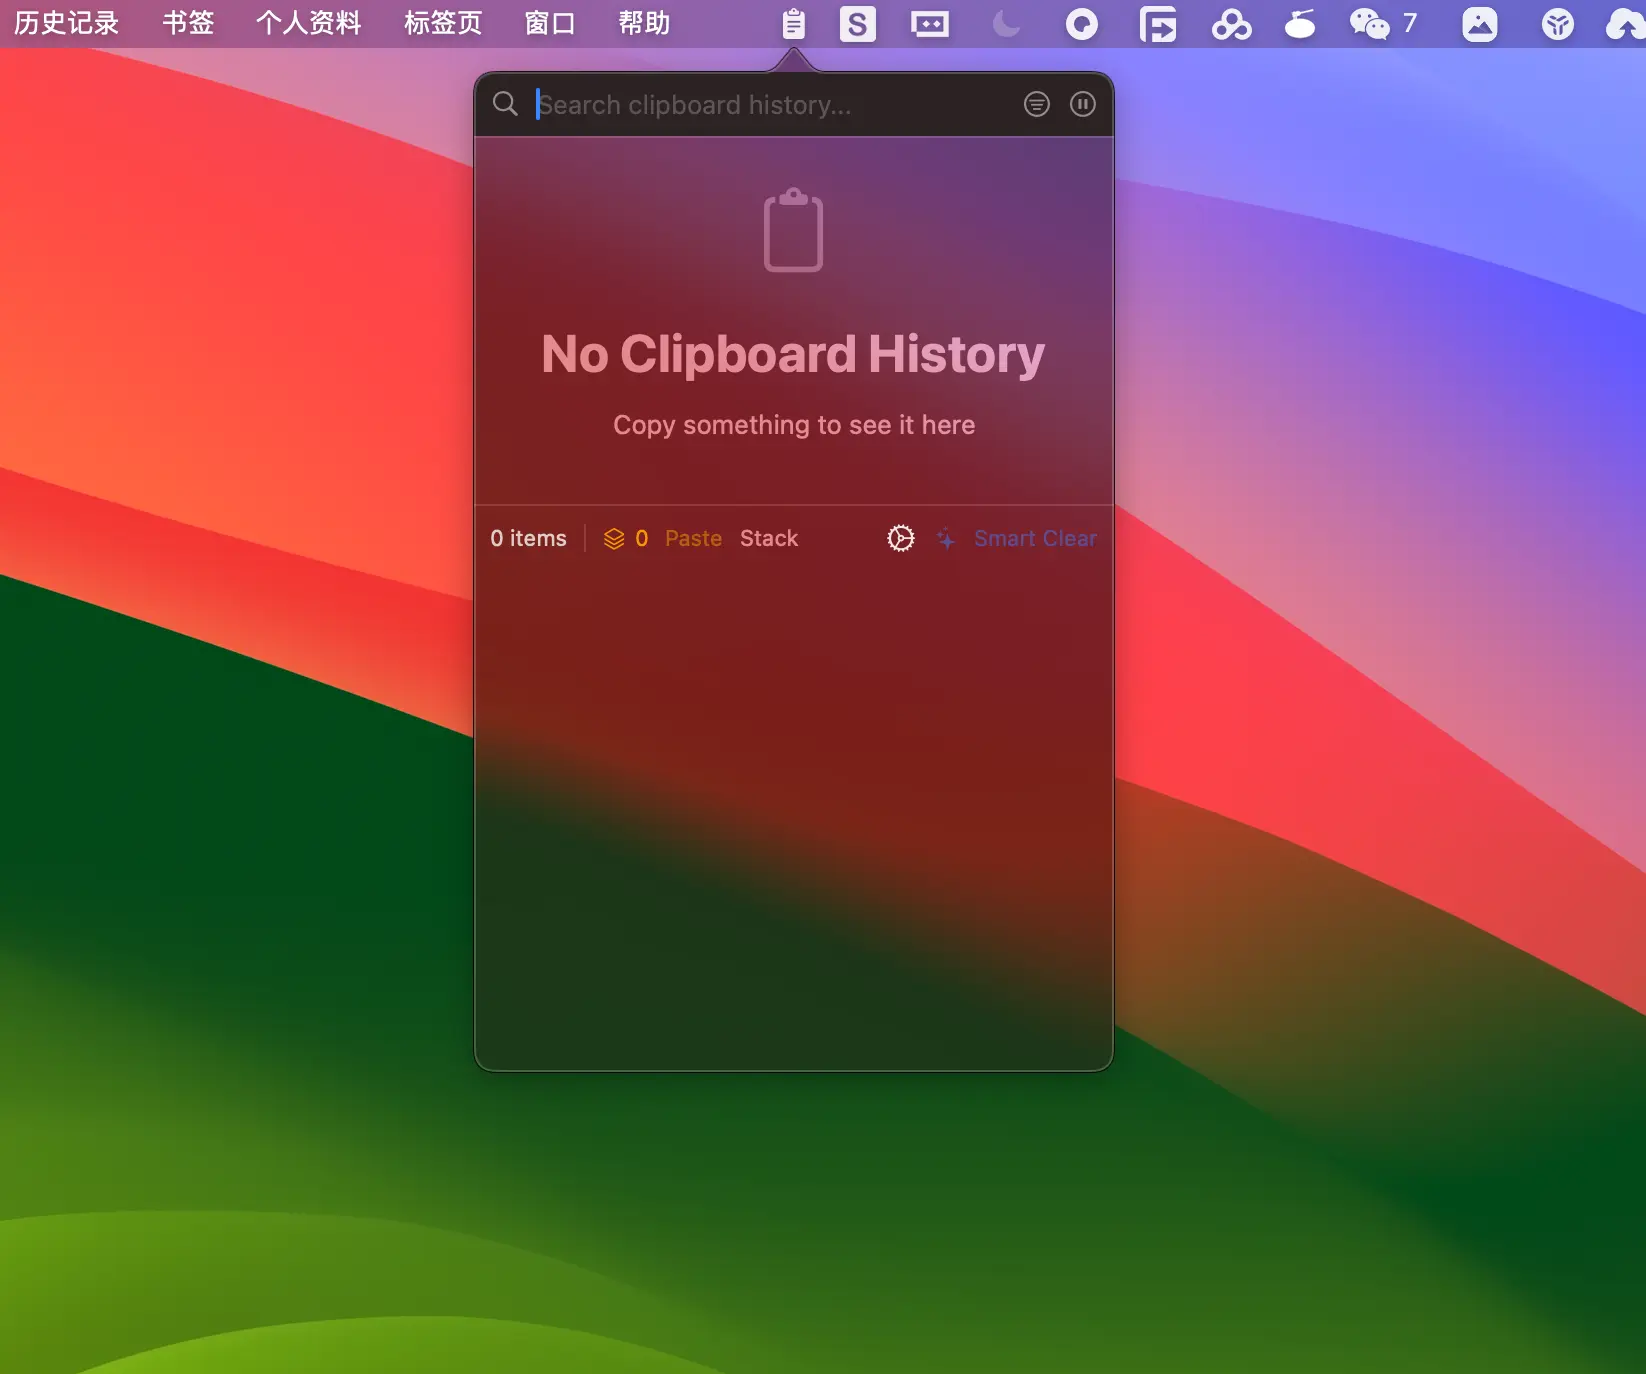Click the Smart Clear button
Viewport: 1646px width, 1374px height.
(x=1035, y=538)
